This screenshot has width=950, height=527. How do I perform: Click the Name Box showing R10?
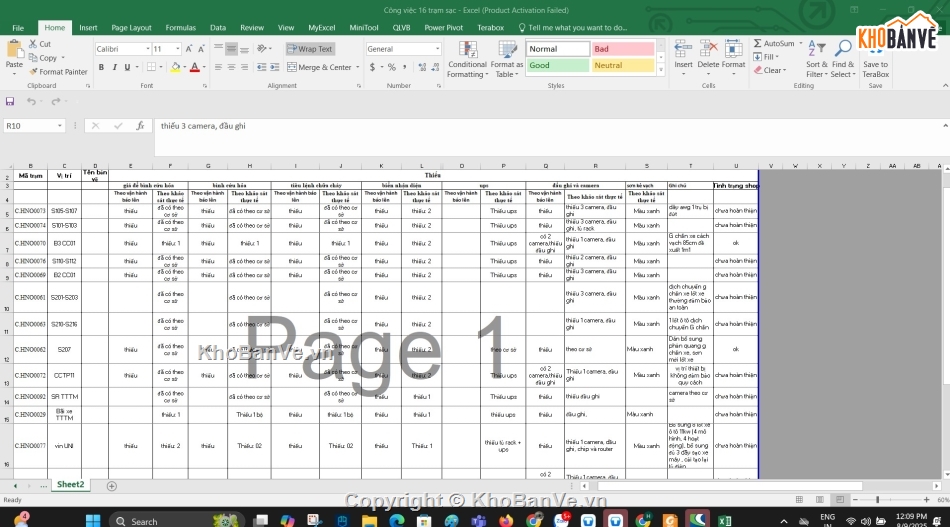point(34,126)
